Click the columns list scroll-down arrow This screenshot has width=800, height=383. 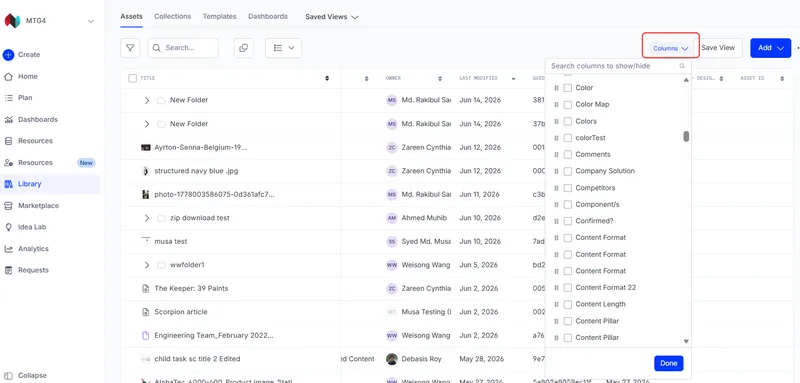point(686,341)
